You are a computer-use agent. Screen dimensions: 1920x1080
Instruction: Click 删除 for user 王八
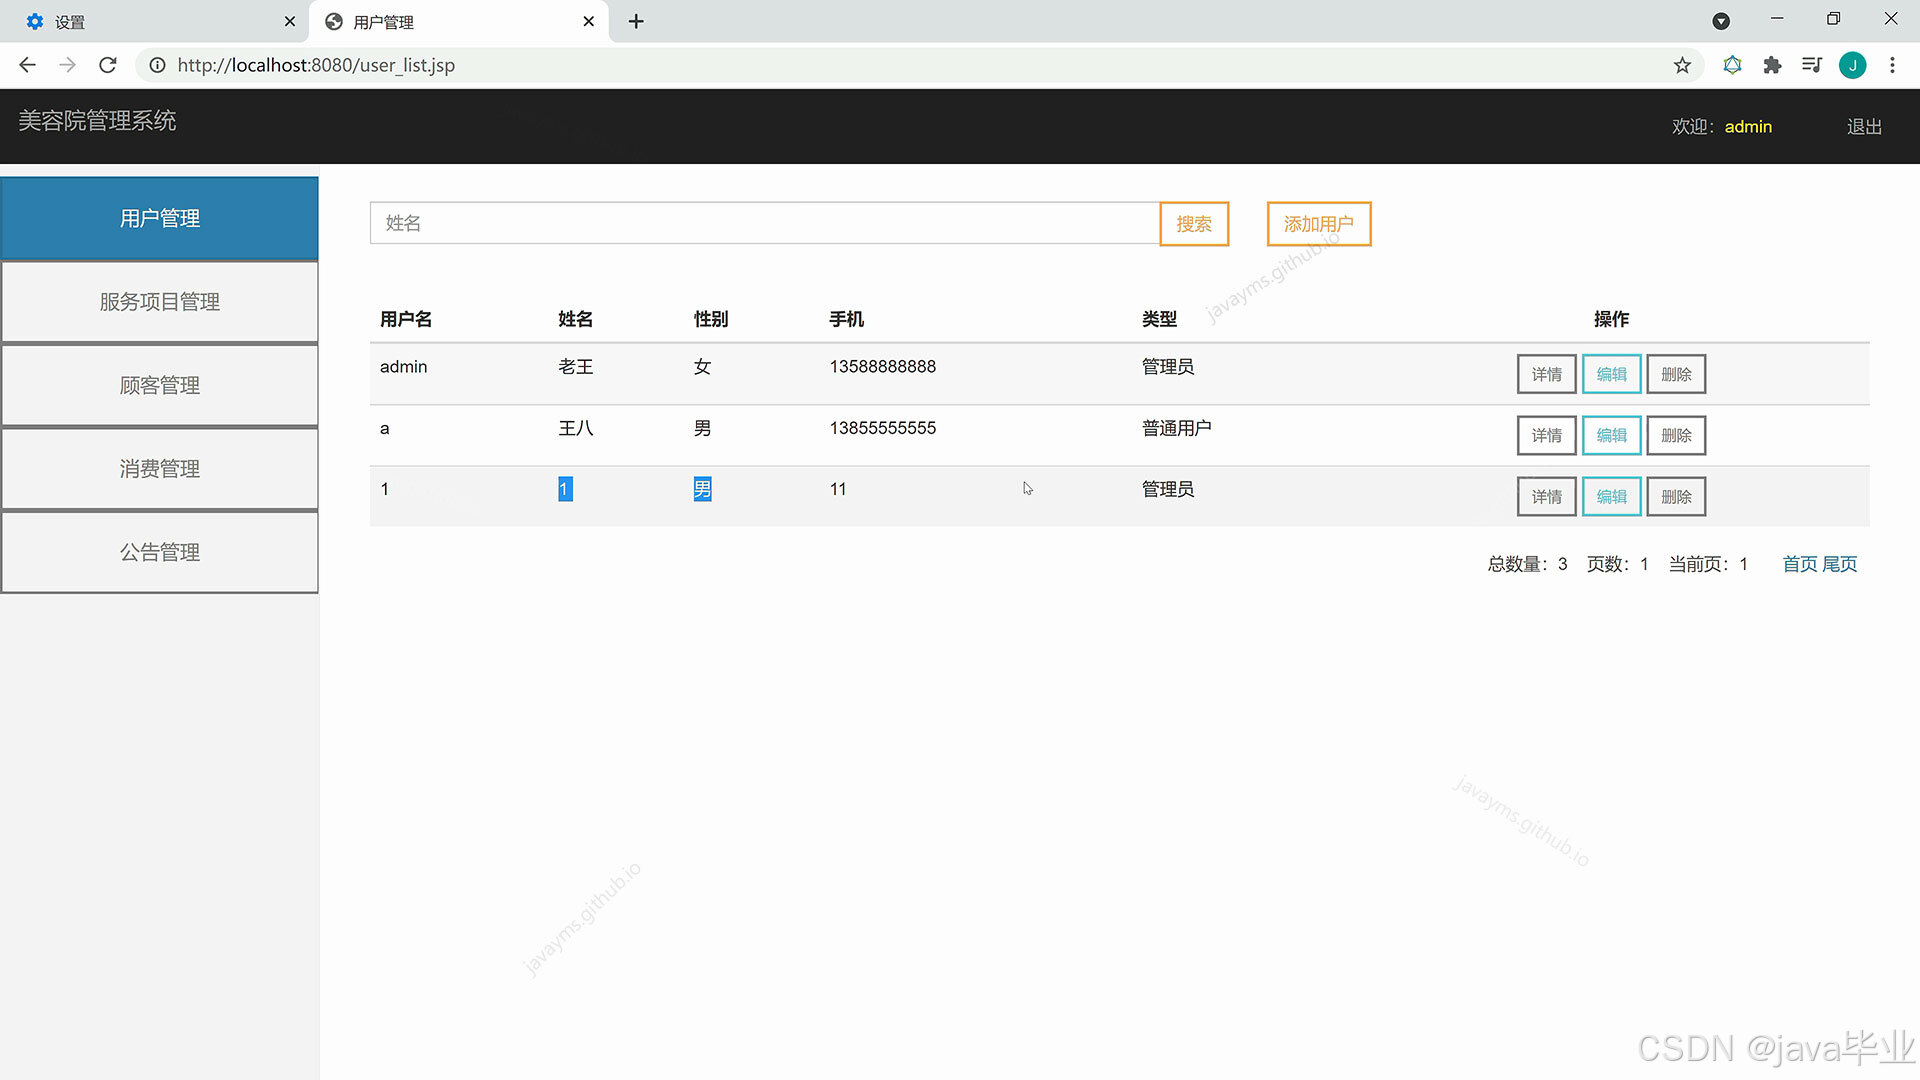point(1676,435)
